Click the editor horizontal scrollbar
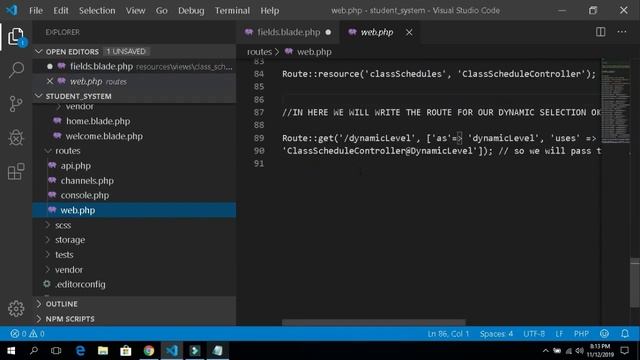This screenshot has height=360, width=640. 373,322
